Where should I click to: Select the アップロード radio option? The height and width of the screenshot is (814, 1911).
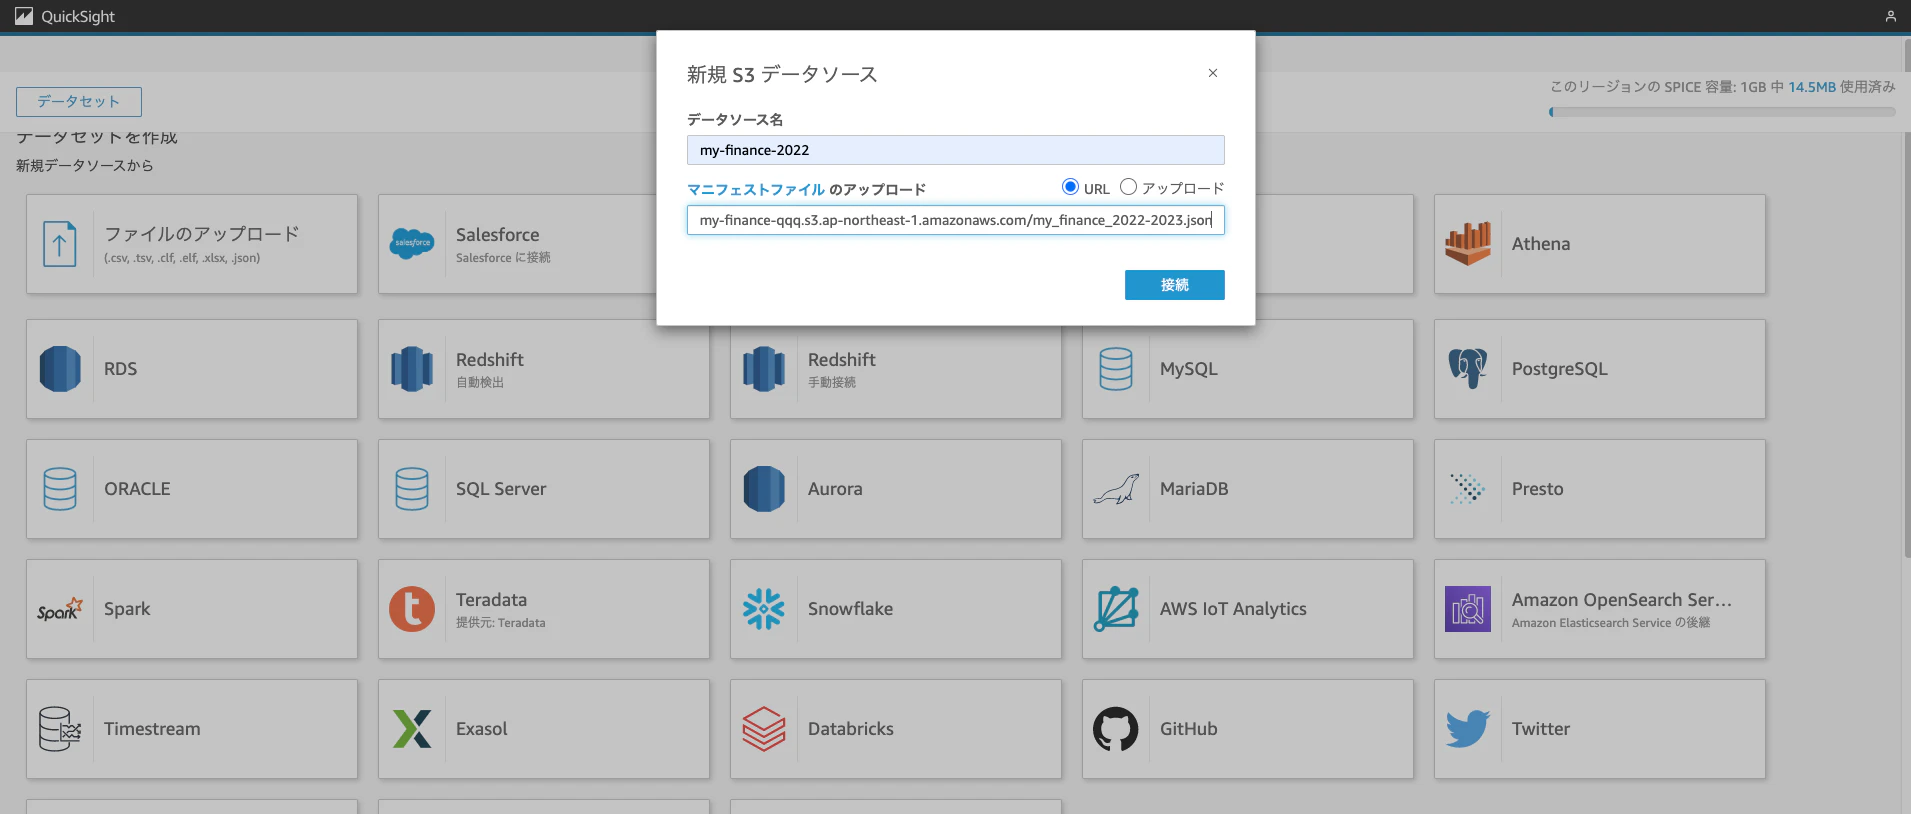(x=1128, y=187)
